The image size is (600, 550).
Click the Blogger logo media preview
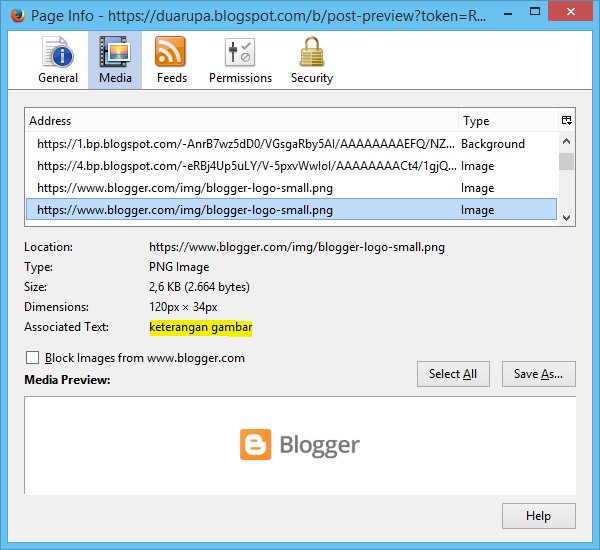coord(300,444)
